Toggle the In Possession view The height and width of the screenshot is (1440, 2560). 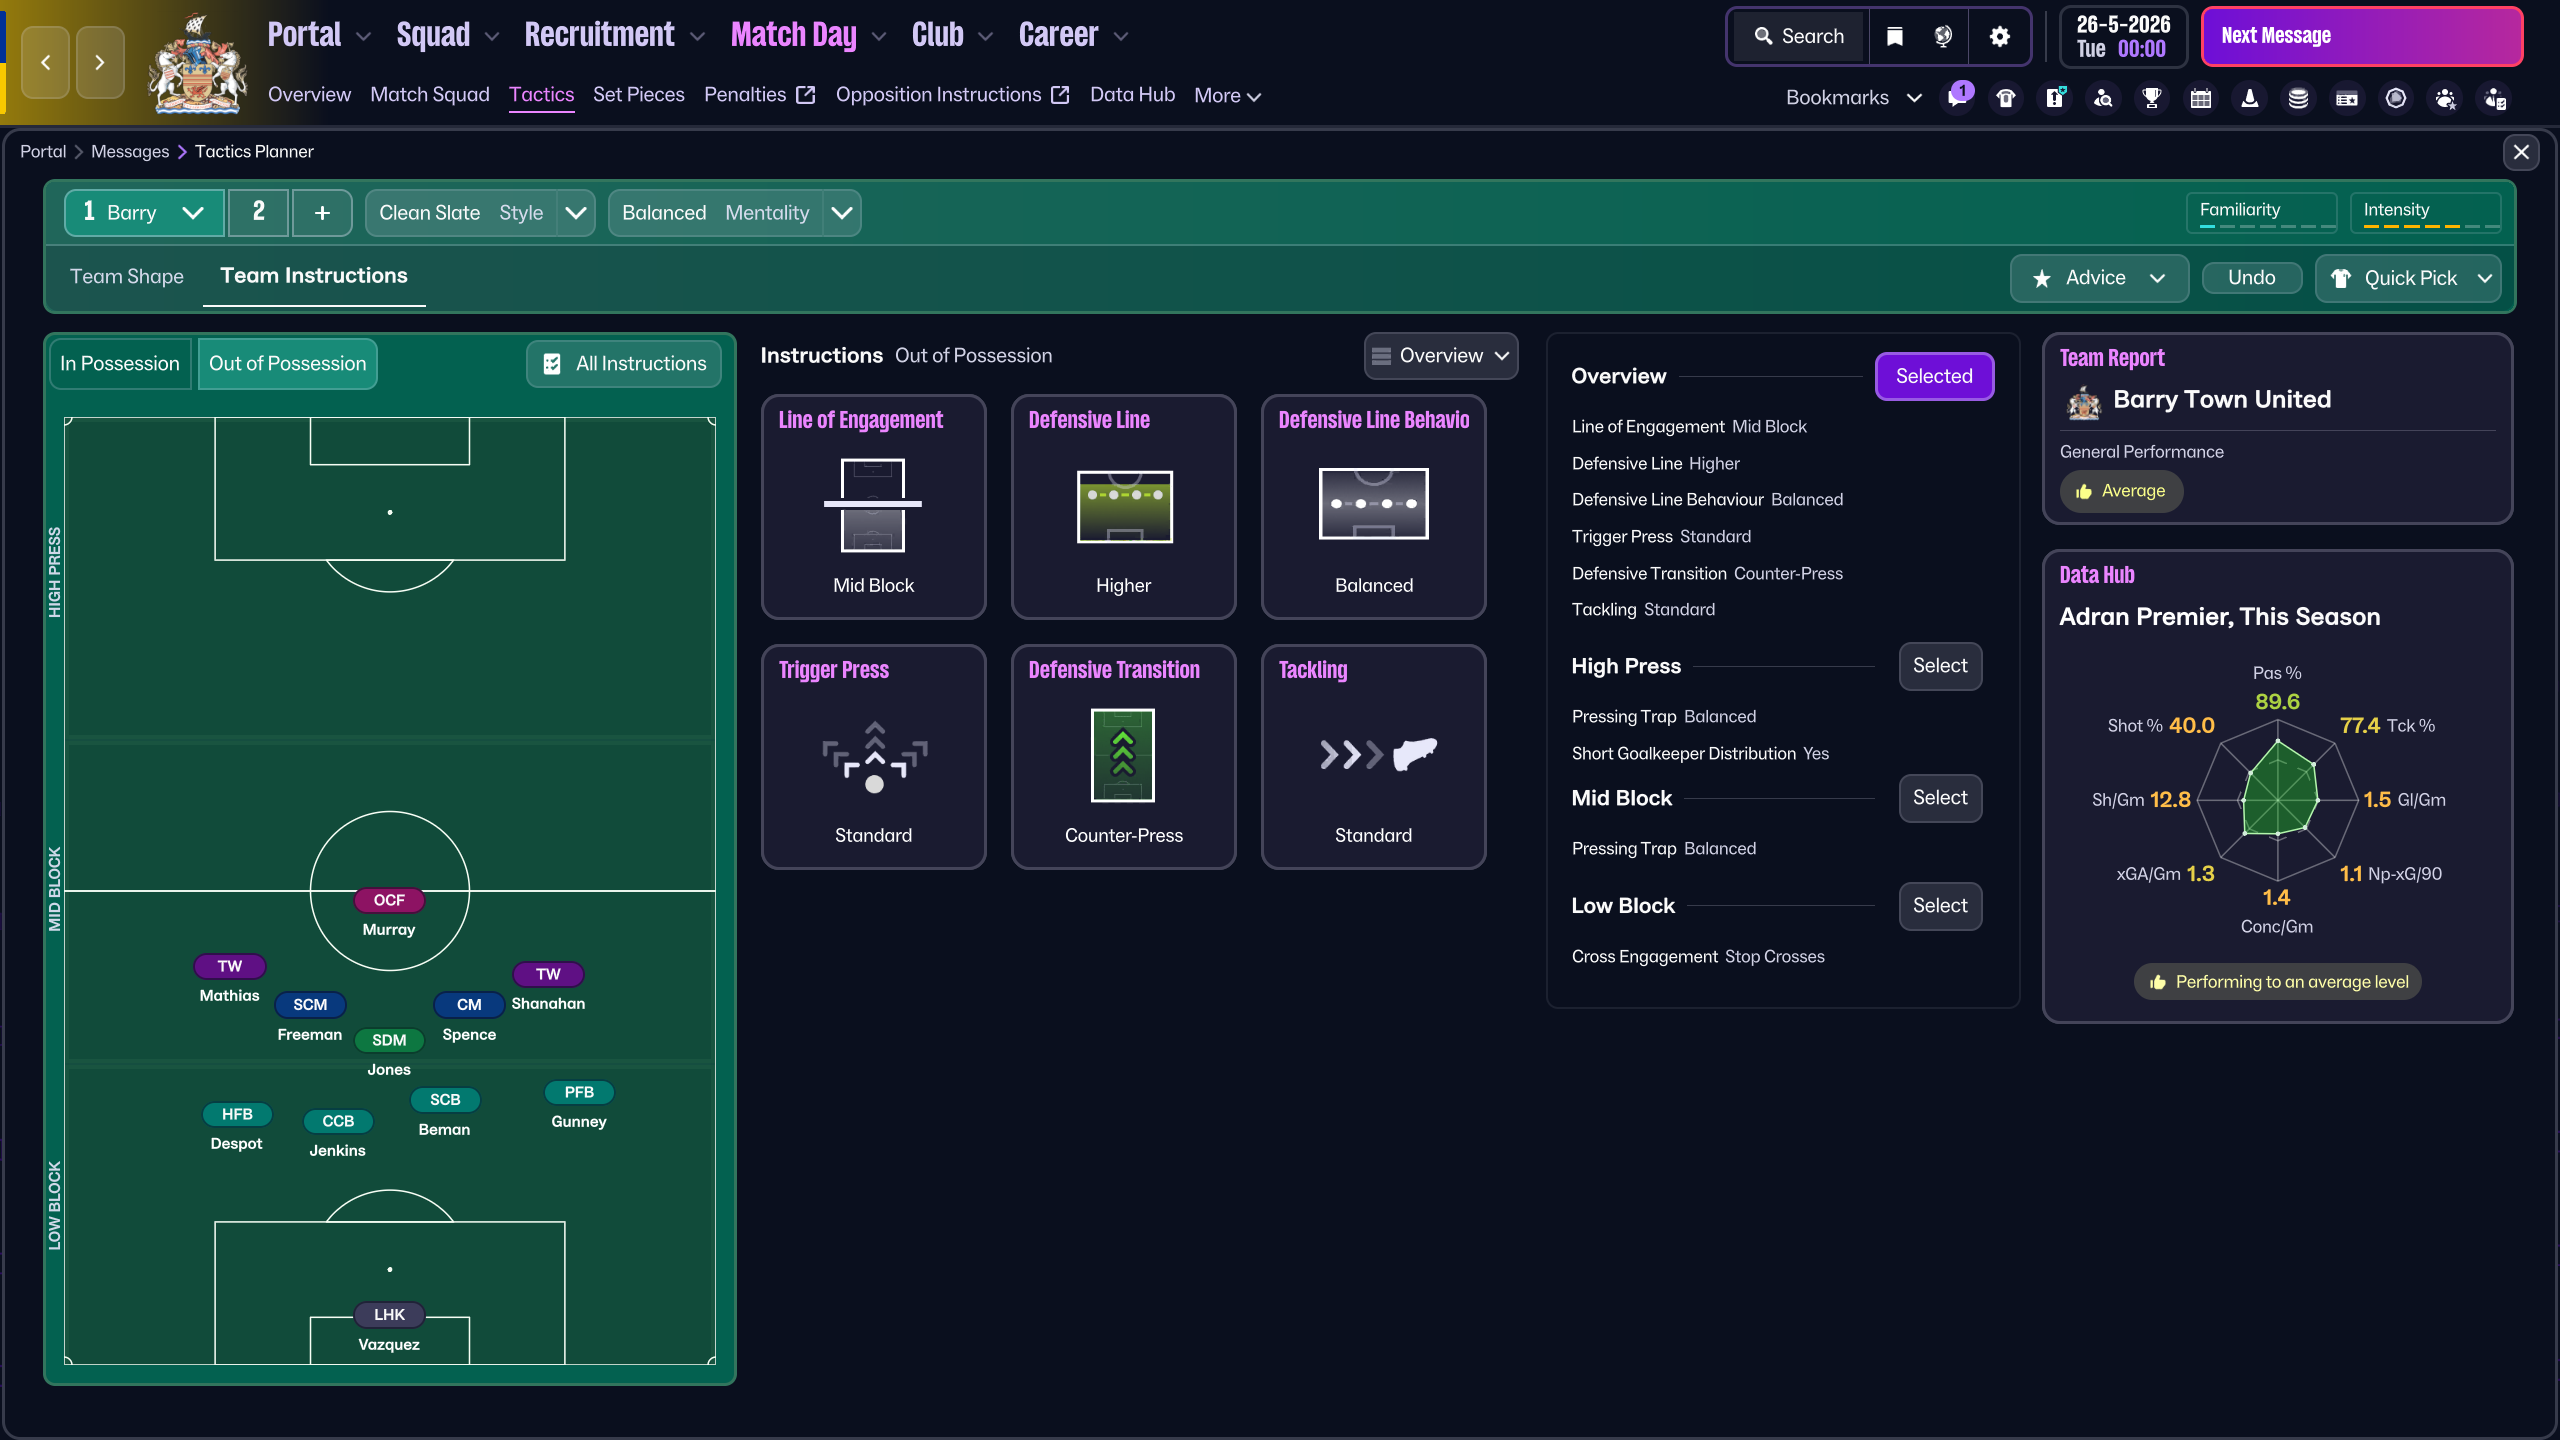pyautogui.click(x=120, y=363)
